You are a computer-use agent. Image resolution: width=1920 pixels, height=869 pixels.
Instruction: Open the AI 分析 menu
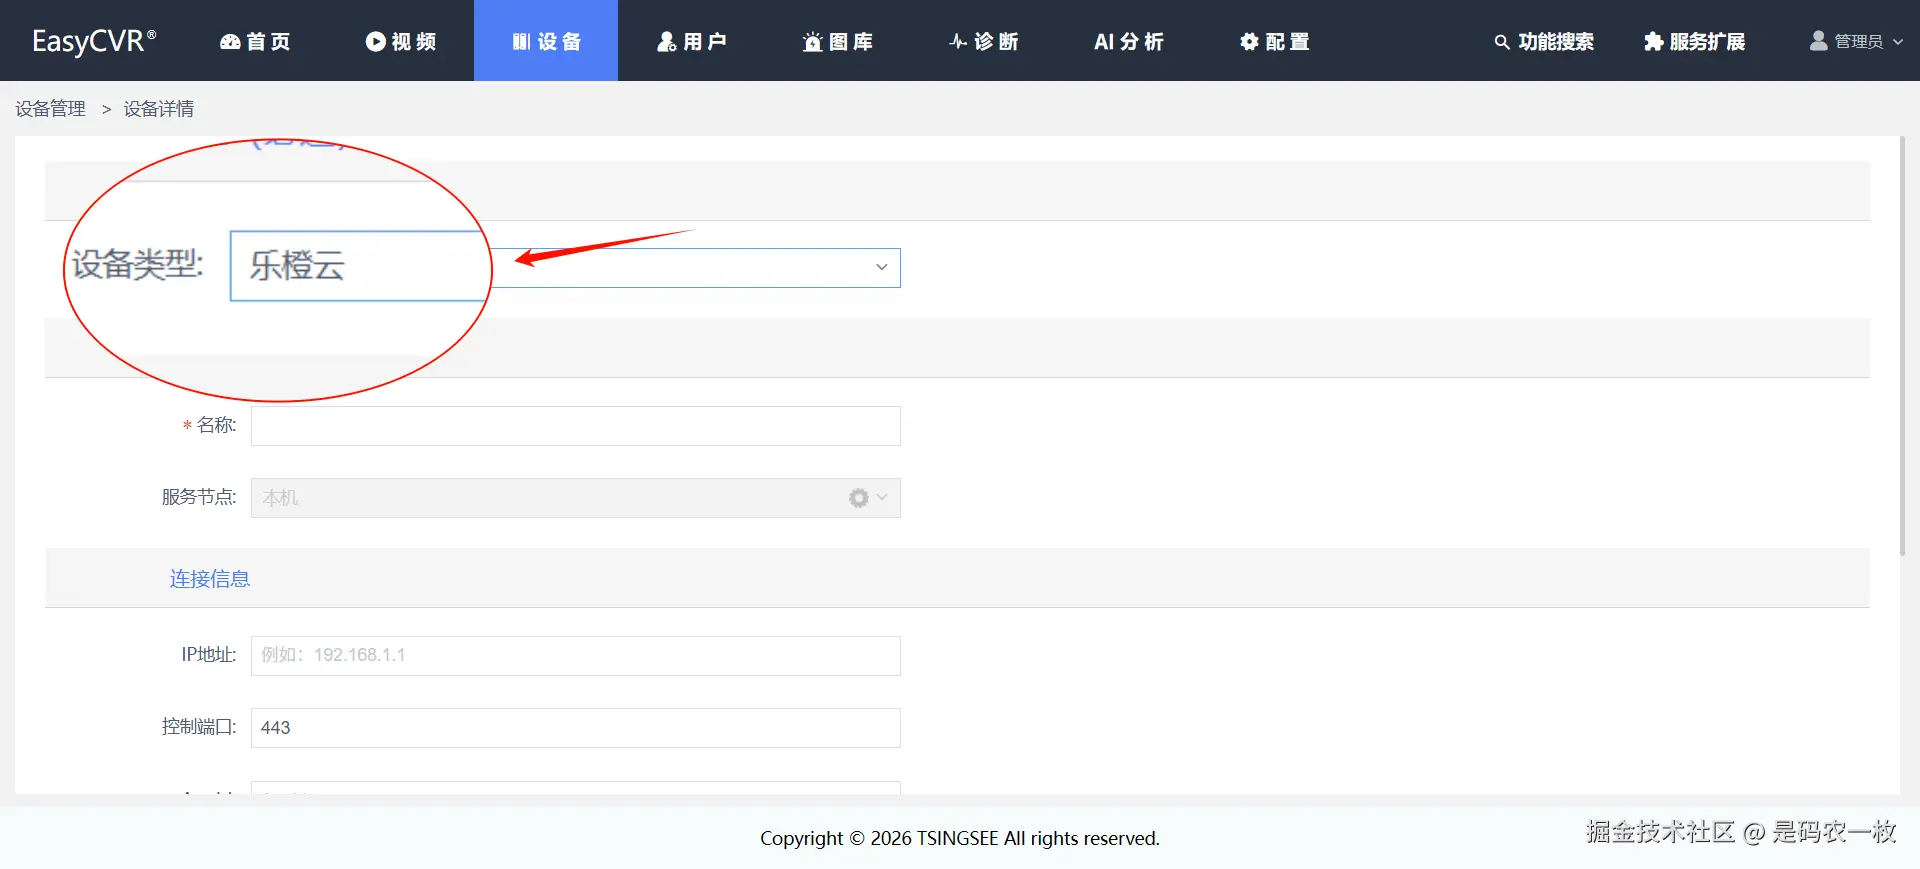[x=1129, y=41]
